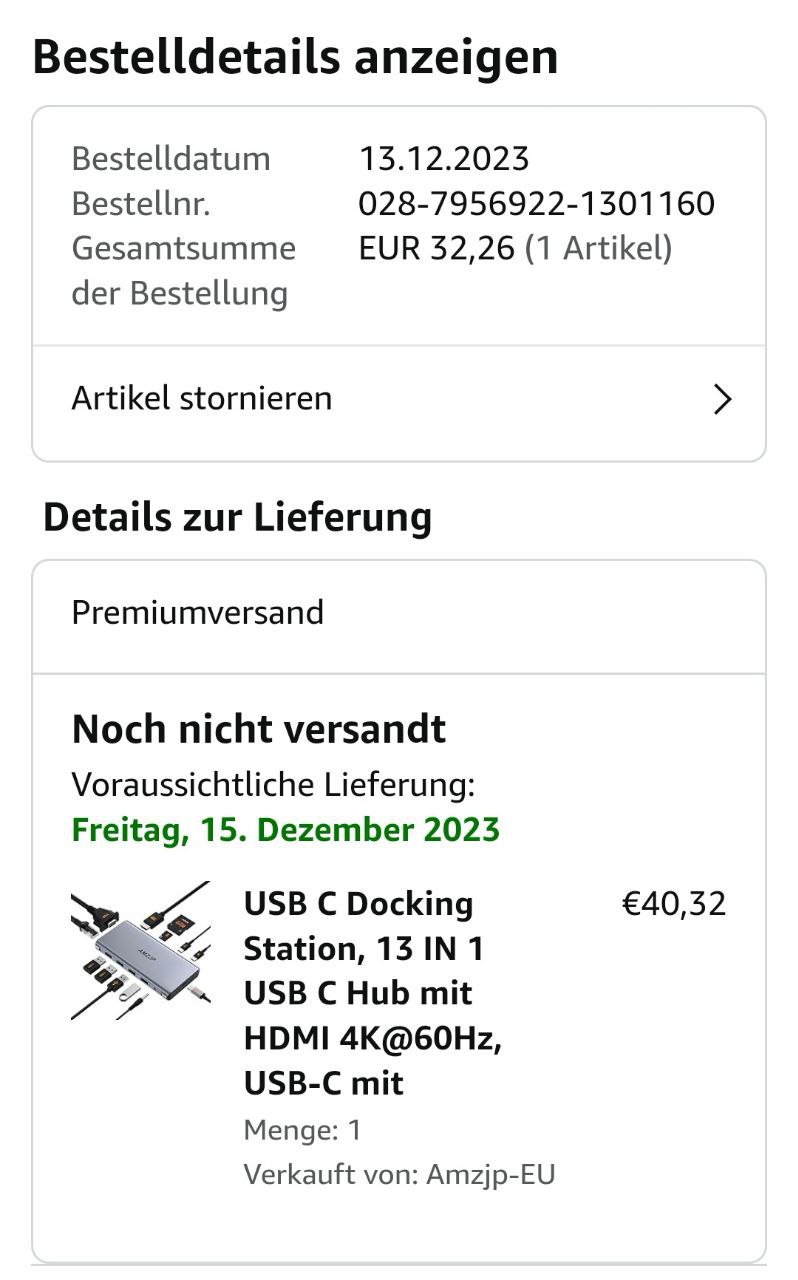Tap the (1 Artikel) item count
This screenshot has height=1280, width=798.
click(599, 248)
